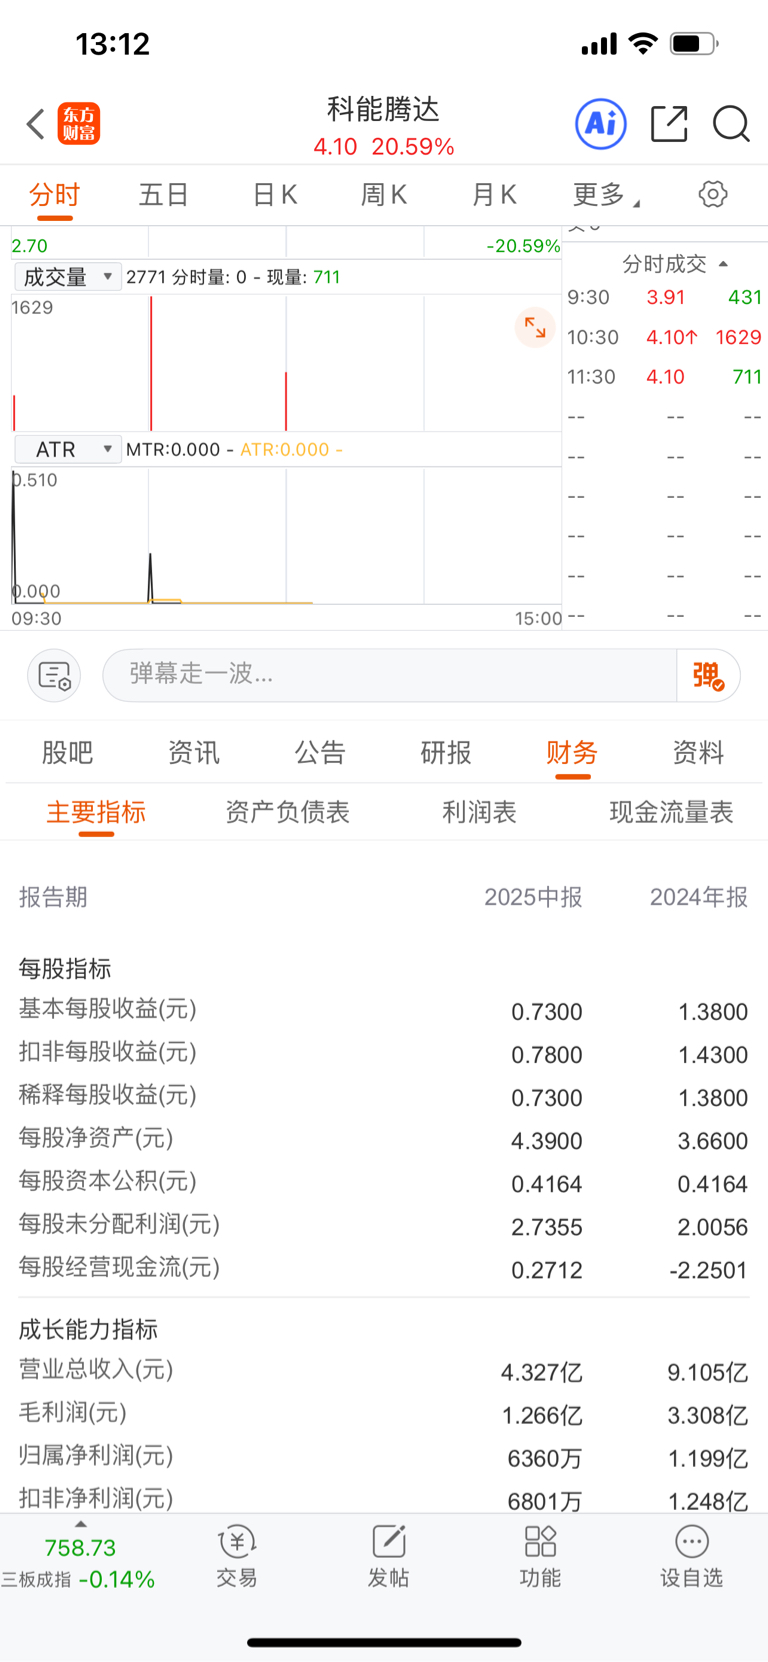This screenshot has width=768, height=1662.
Task: Open 现金流量表 sub-tab
Action: tap(672, 812)
